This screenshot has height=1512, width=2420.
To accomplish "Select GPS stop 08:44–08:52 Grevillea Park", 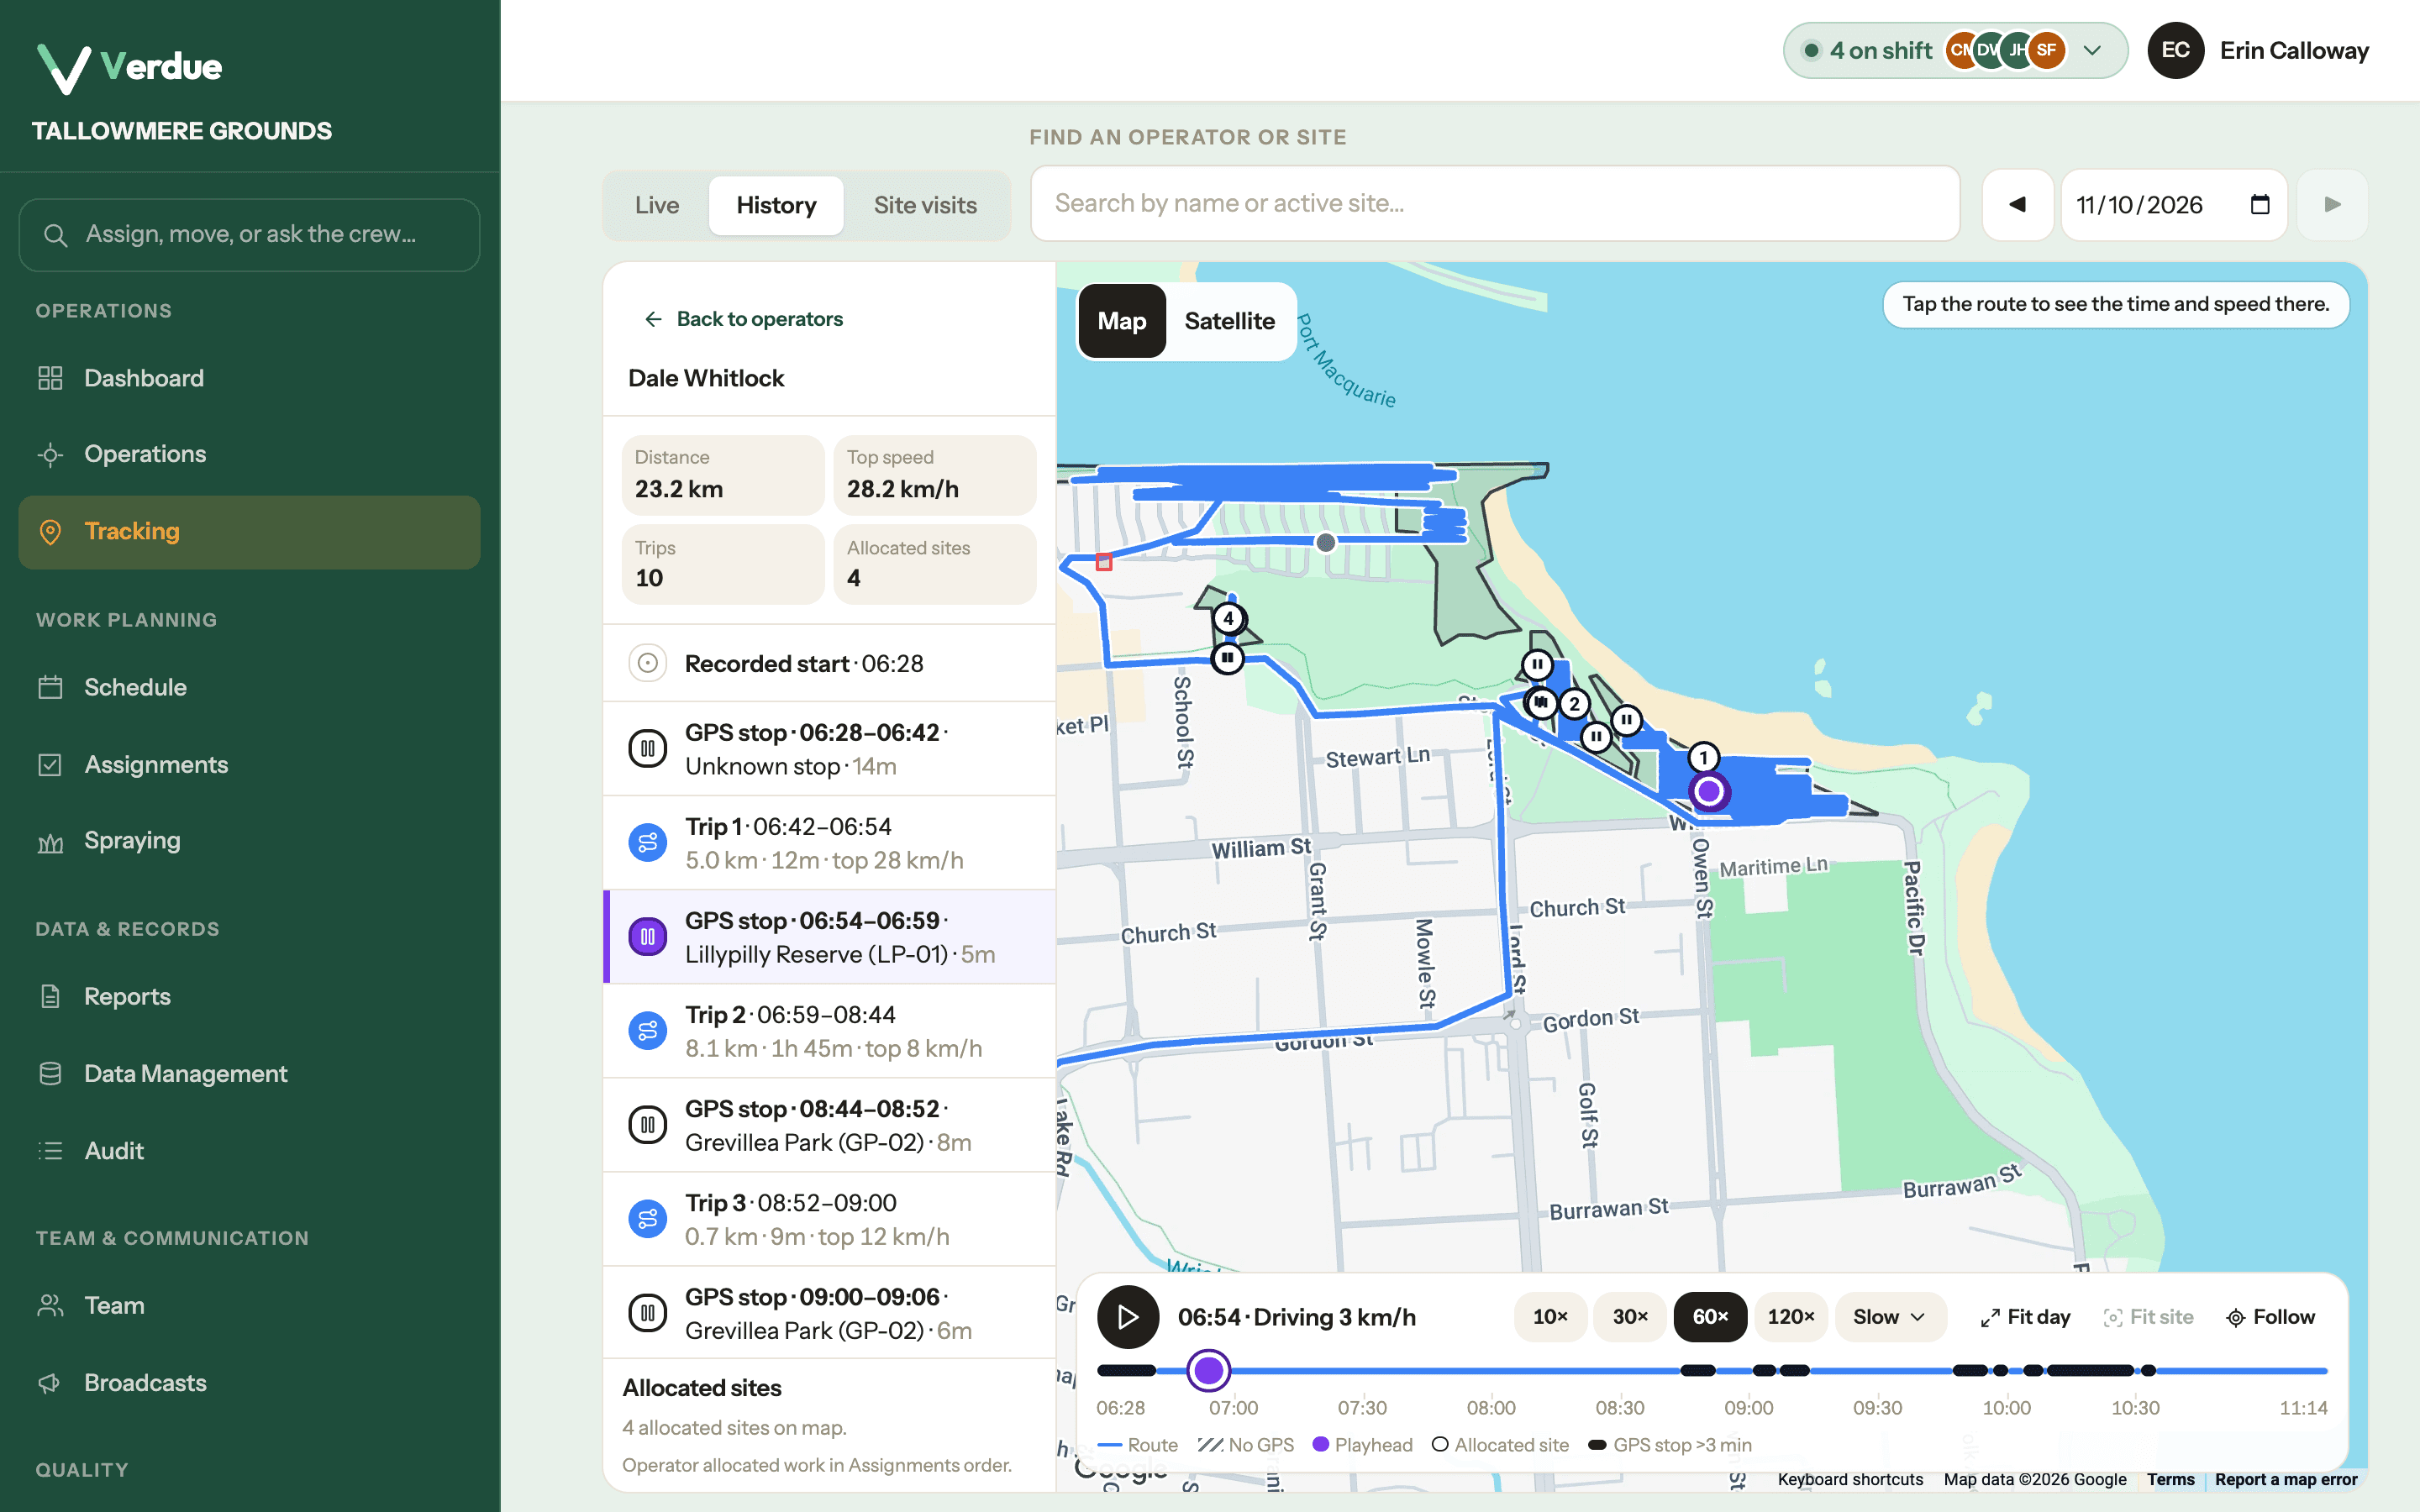I will pyautogui.click(x=829, y=1125).
